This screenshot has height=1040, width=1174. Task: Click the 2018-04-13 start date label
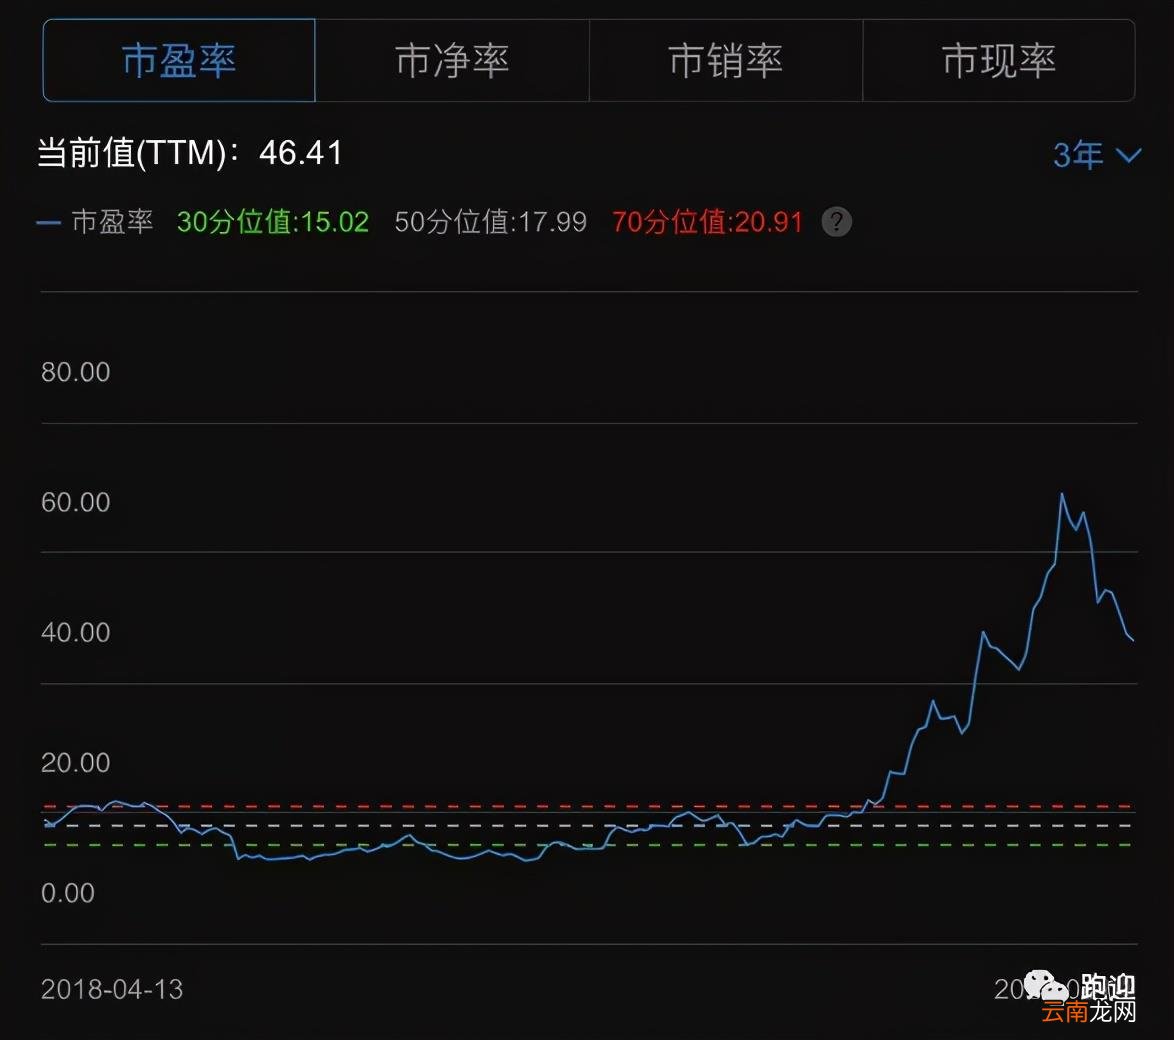click(112, 990)
